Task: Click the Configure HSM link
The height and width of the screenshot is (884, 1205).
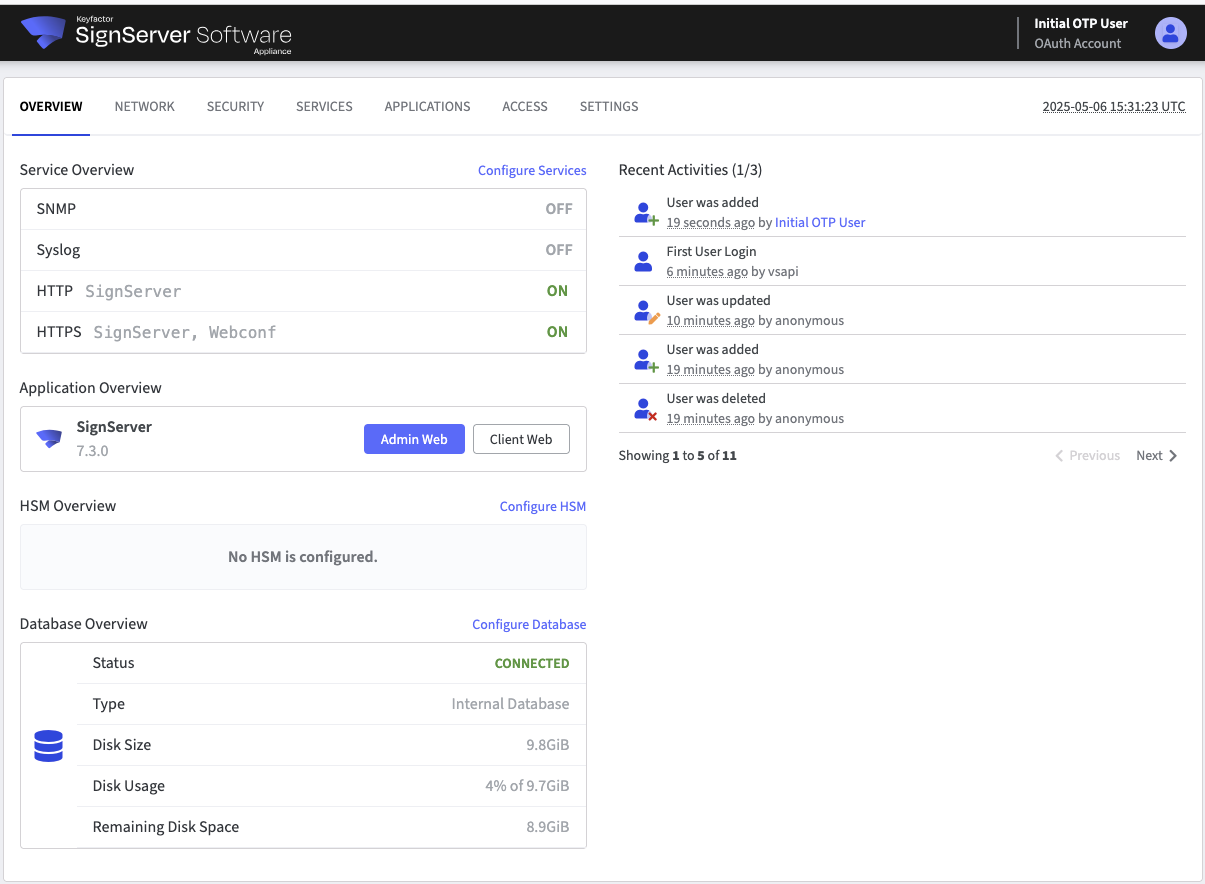Action: pos(542,507)
